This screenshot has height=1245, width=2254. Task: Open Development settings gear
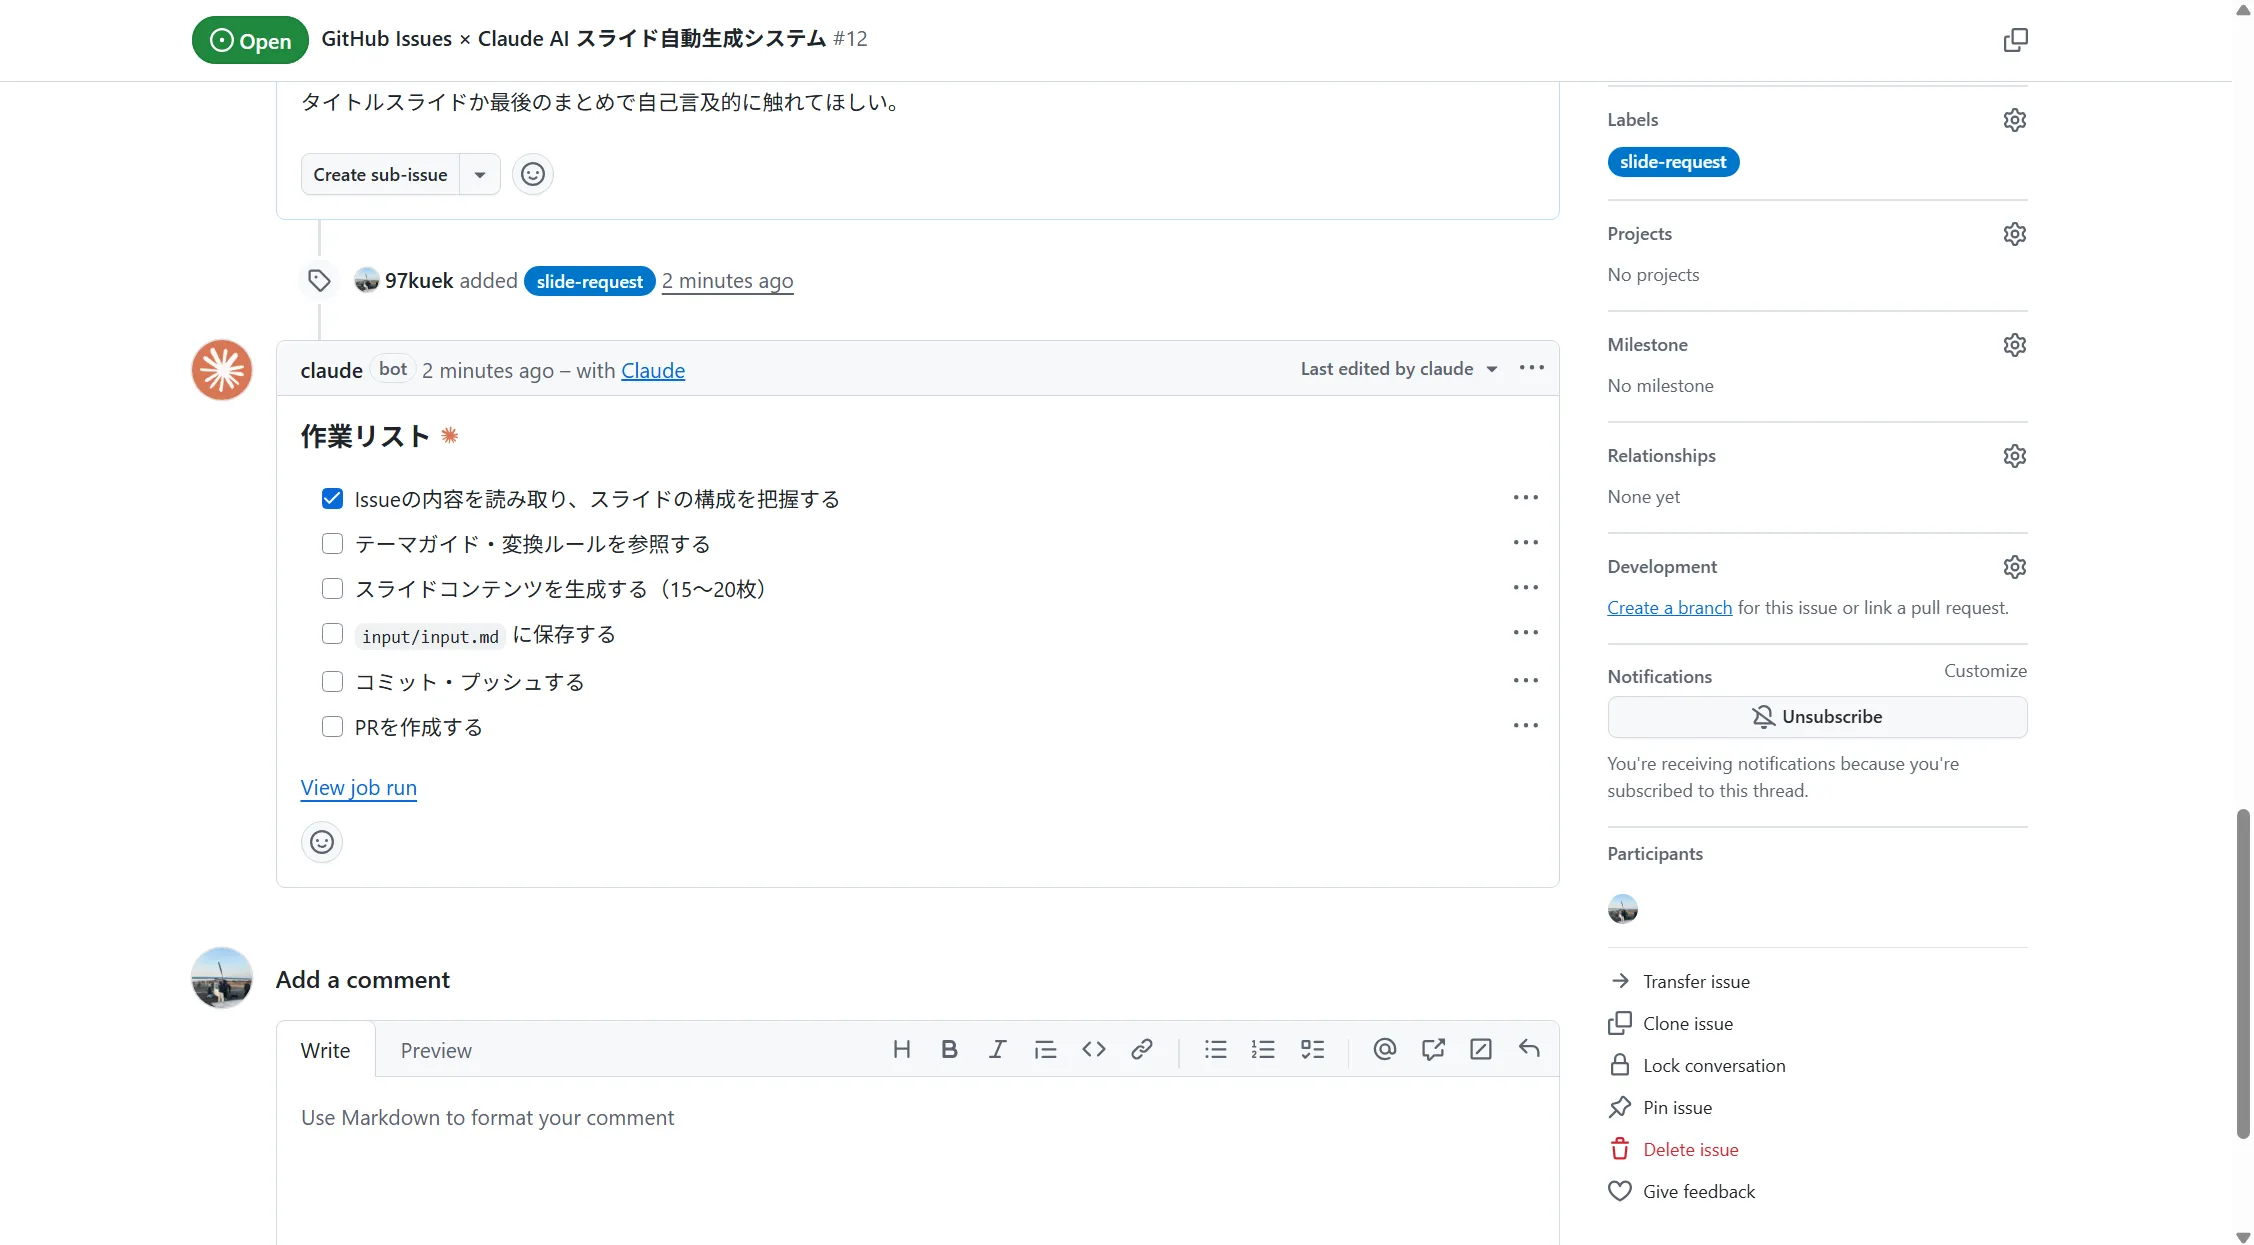2014,567
